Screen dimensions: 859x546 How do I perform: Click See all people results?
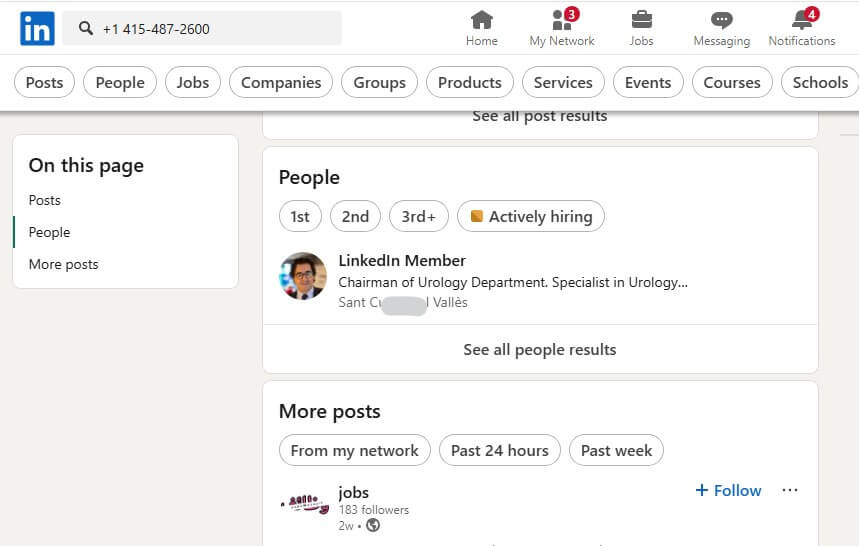pos(540,349)
